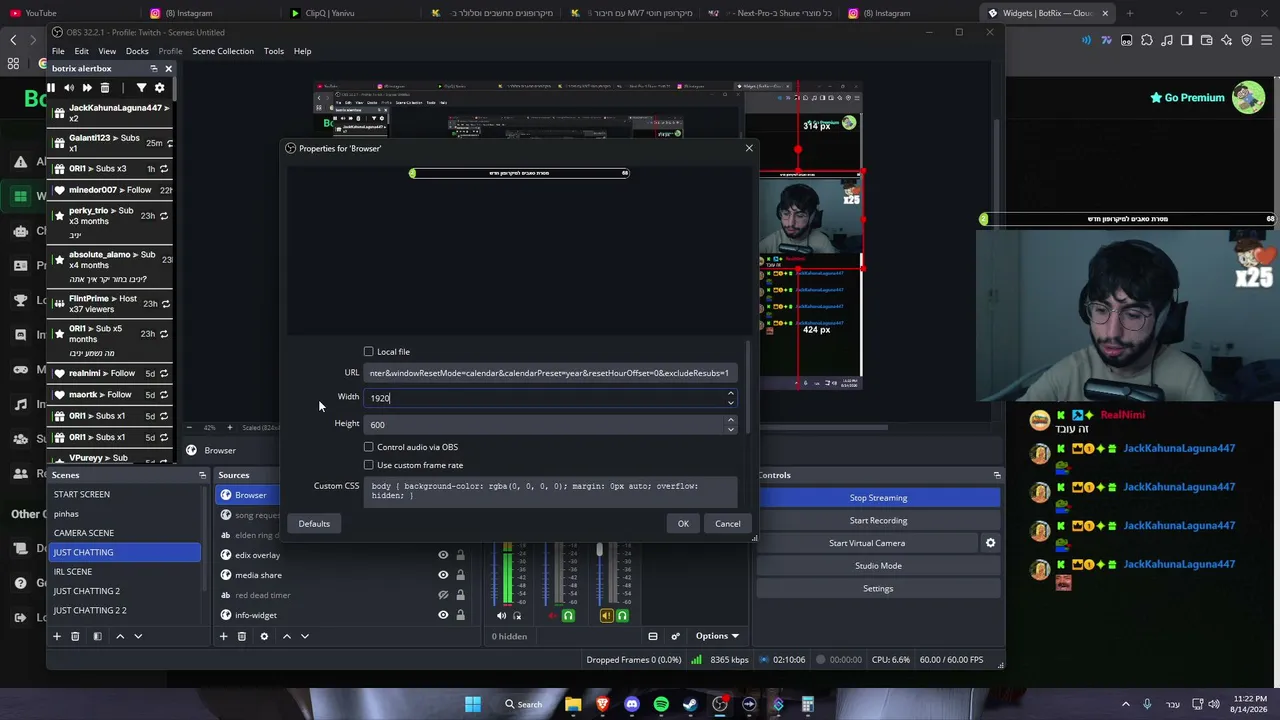The image size is (1280, 720).
Task: Switch audio mixer layout icon
Action: pos(653,636)
